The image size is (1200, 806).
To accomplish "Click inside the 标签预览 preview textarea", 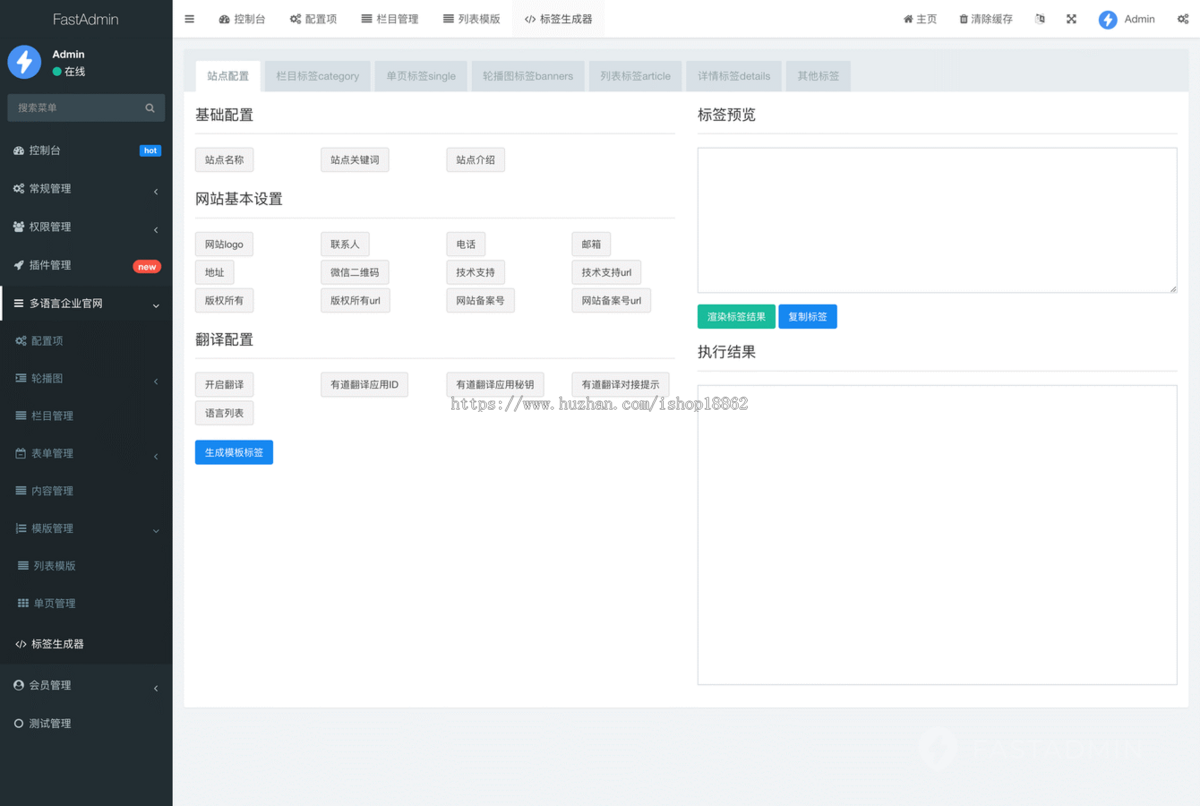I will point(937,219).
